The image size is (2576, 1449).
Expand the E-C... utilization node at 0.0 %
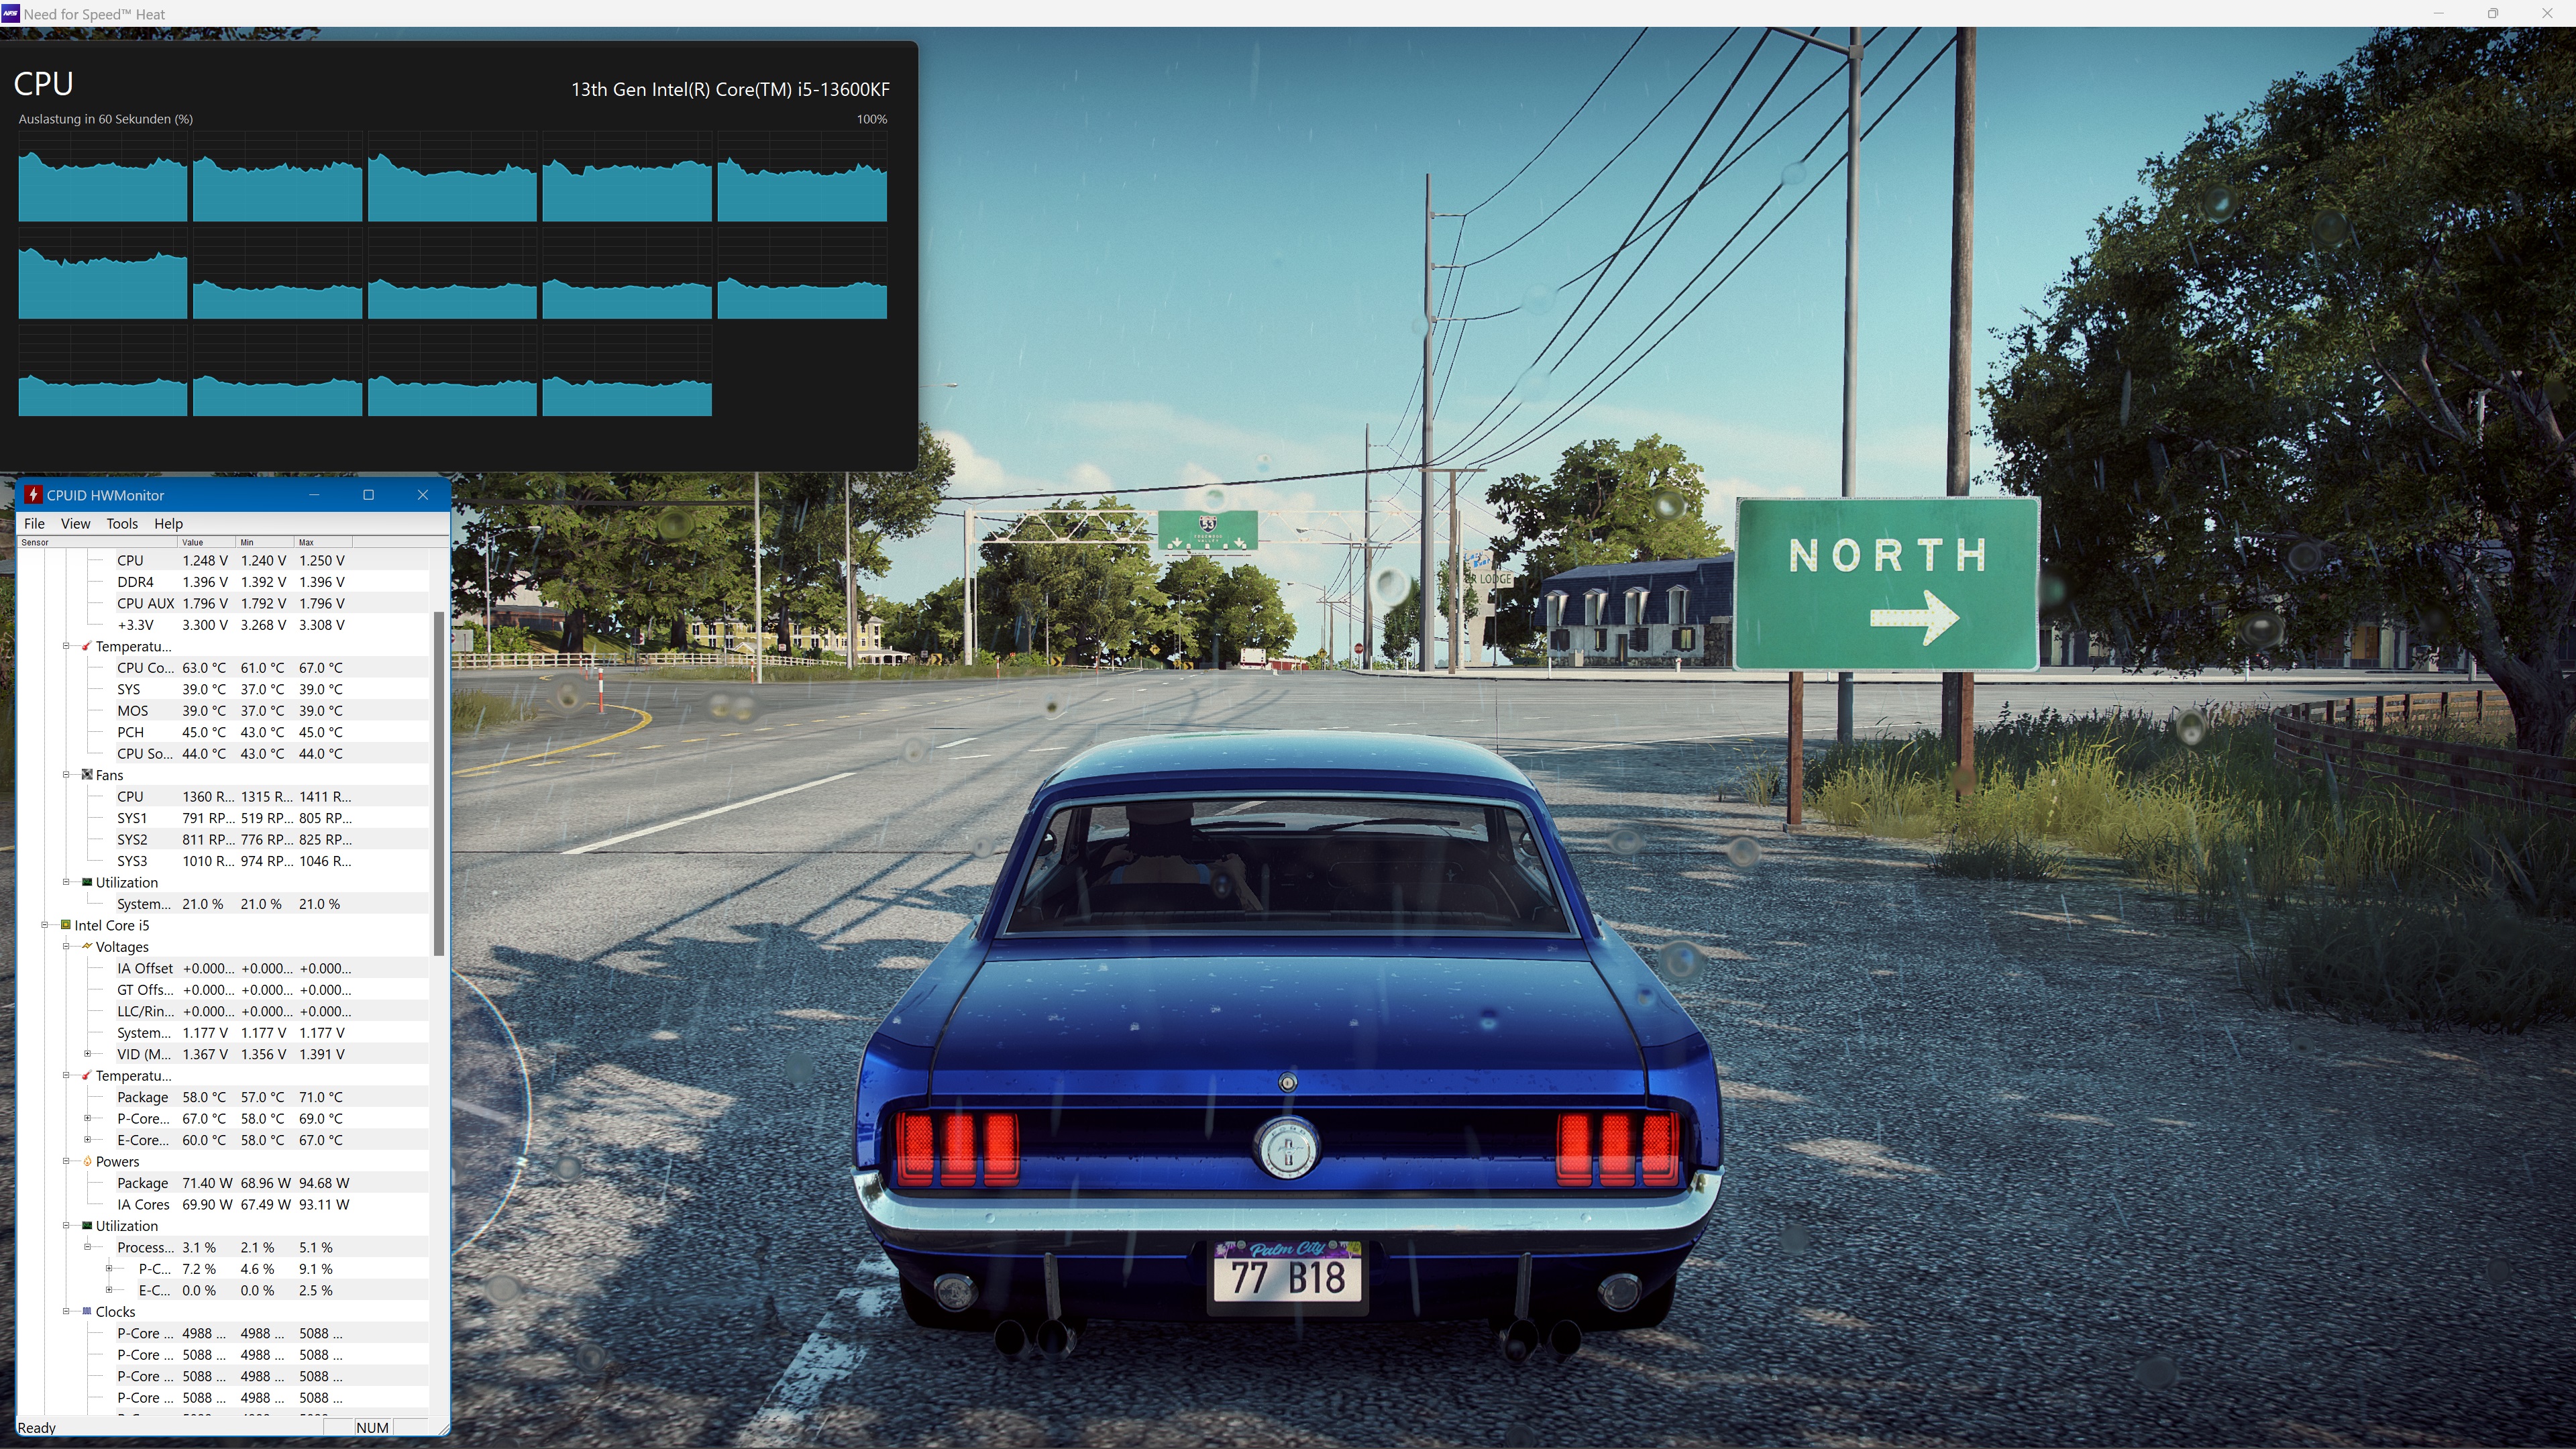[x=109, y=1290]
